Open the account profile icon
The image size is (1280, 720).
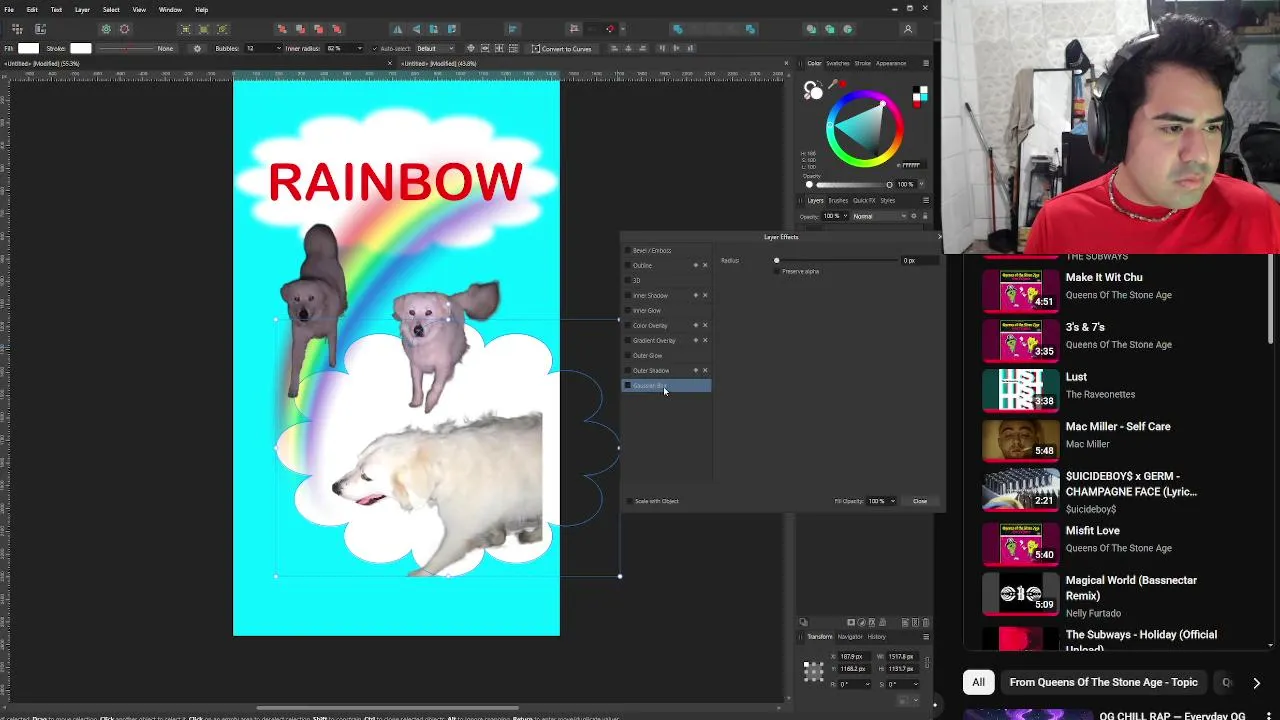point(908,29)
